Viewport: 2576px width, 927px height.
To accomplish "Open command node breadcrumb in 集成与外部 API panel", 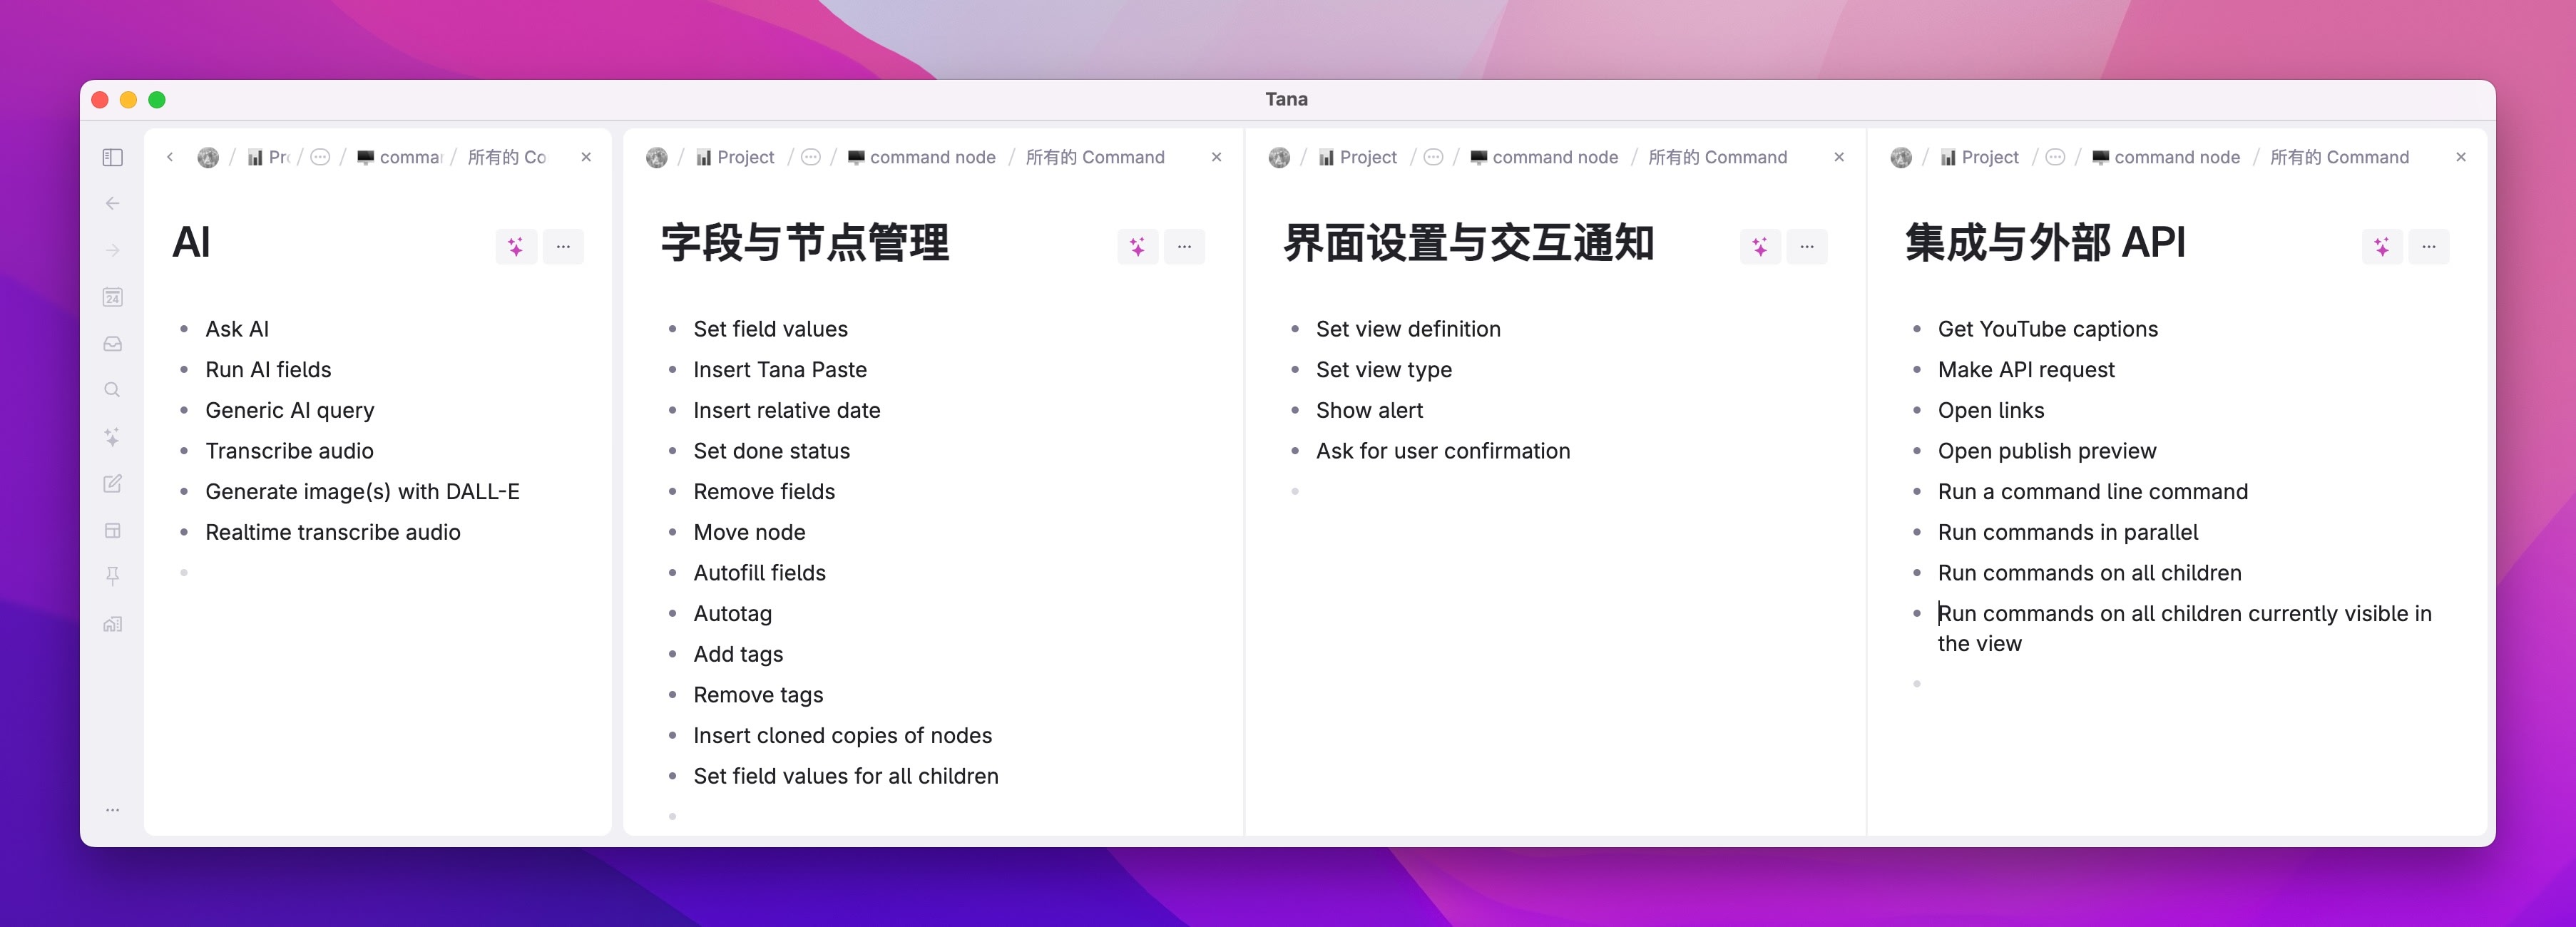I will point(2166,157).
